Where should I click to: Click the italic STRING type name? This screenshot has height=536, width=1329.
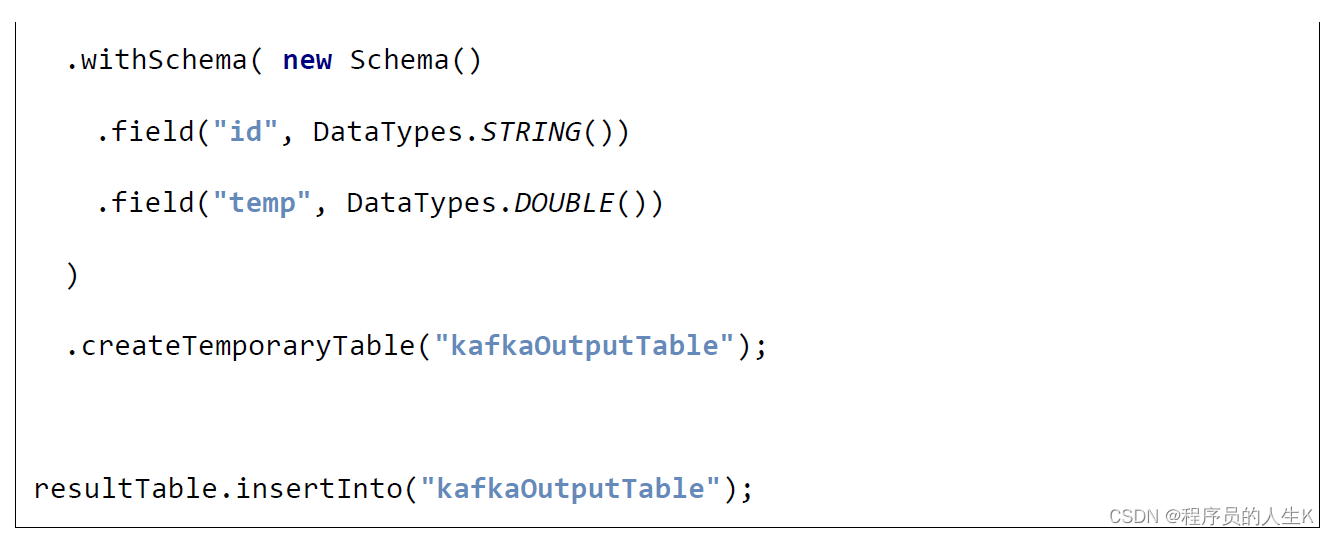point(530,132)
